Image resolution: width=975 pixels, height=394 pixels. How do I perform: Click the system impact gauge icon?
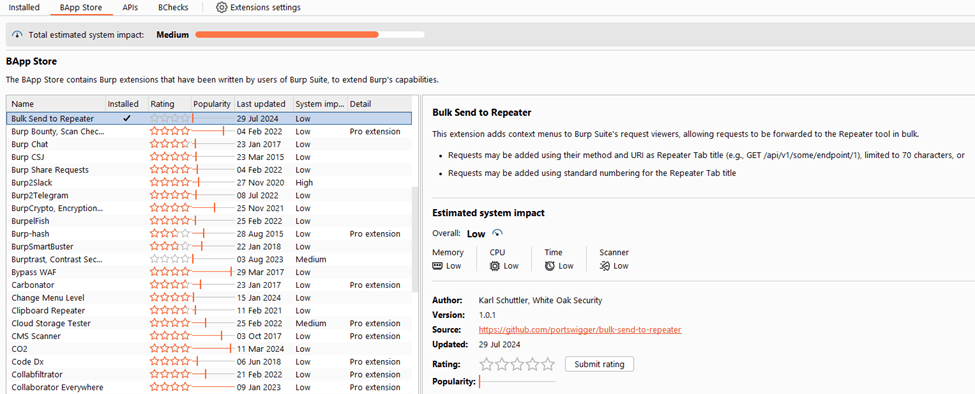pyautogui.click(x=17, y=35)
